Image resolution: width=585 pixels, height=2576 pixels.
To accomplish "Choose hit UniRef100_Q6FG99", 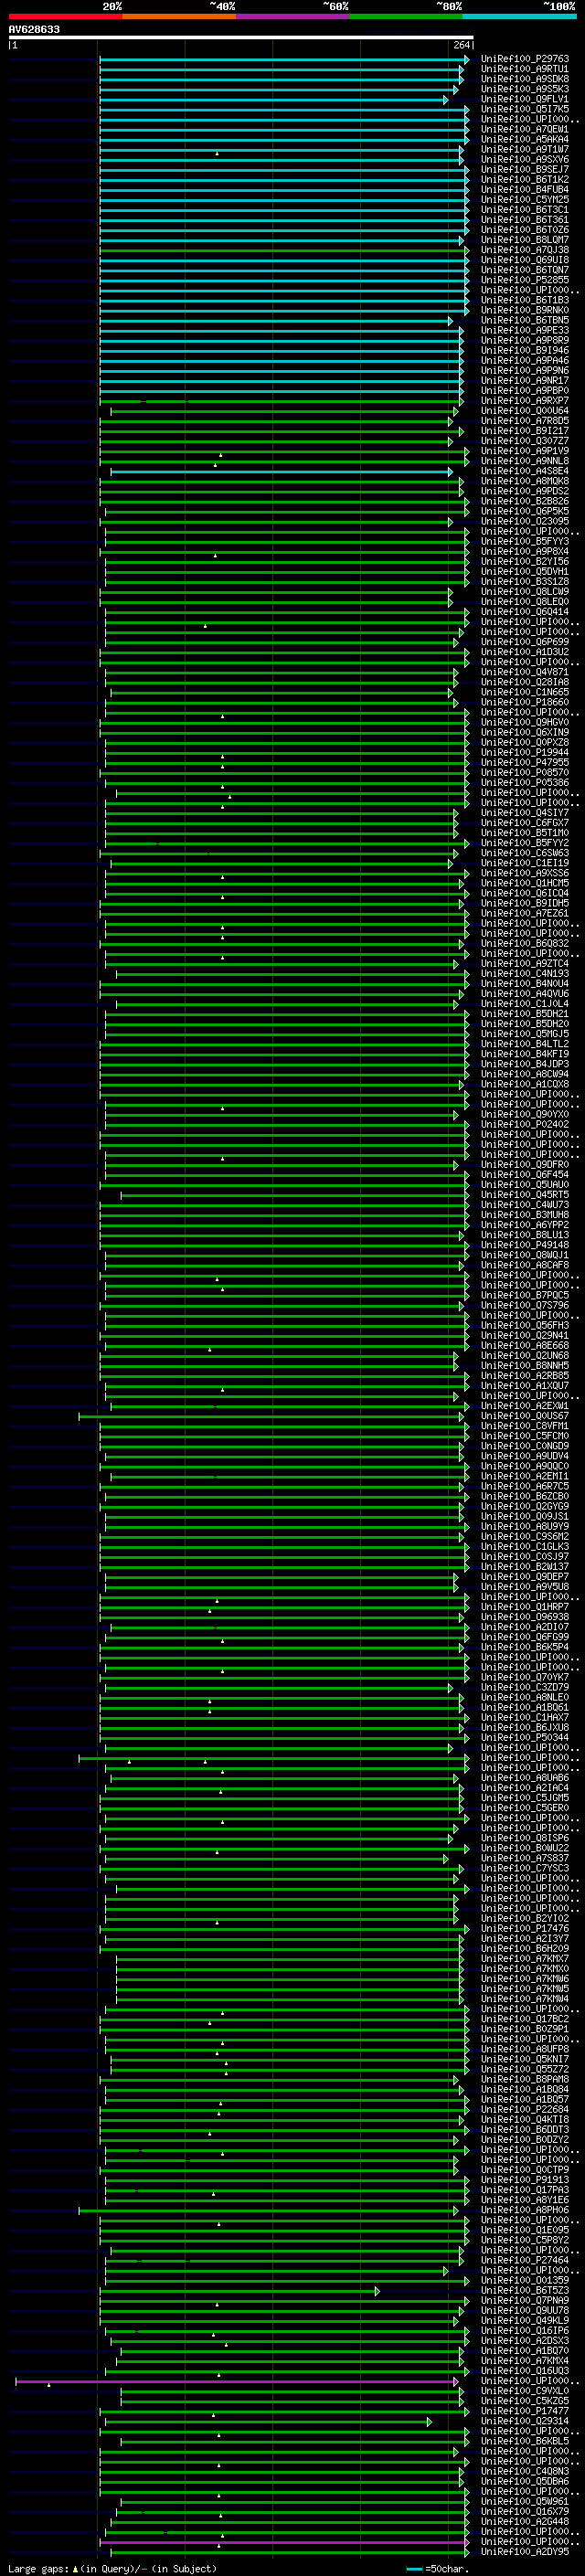I will pos(525,1637).
